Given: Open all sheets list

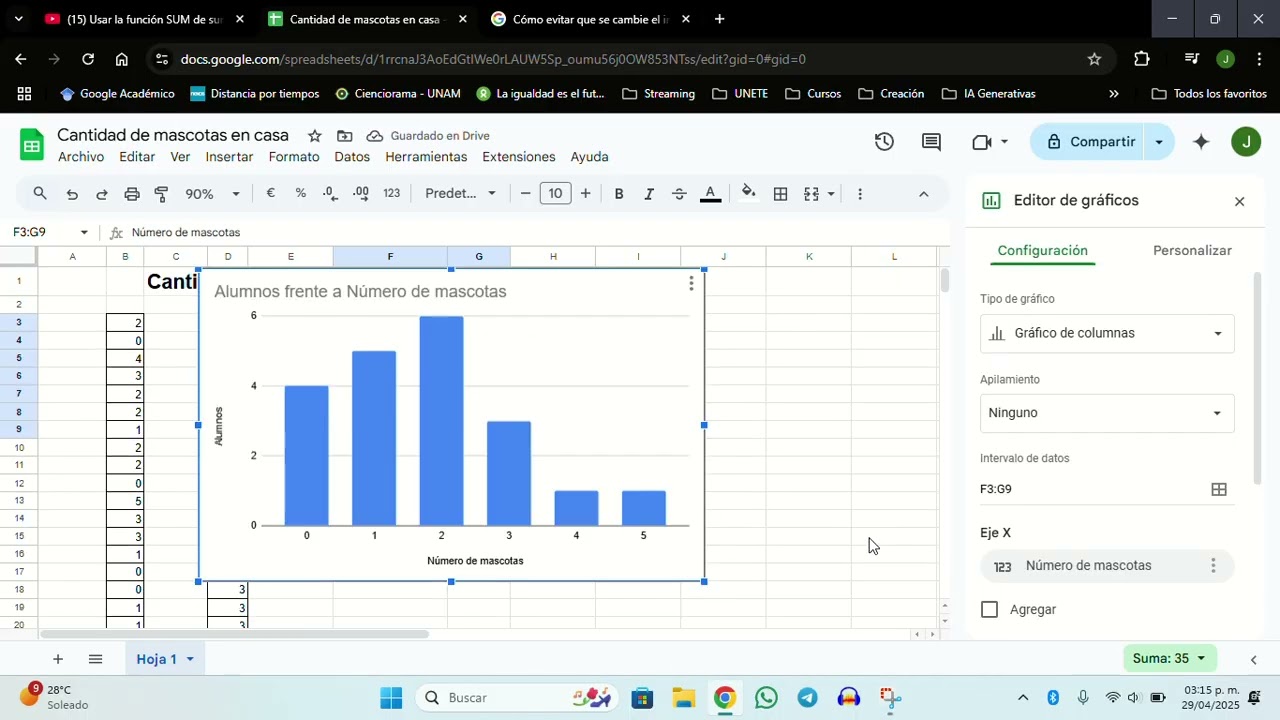Looking at the screenshot, I should (95, 659).
